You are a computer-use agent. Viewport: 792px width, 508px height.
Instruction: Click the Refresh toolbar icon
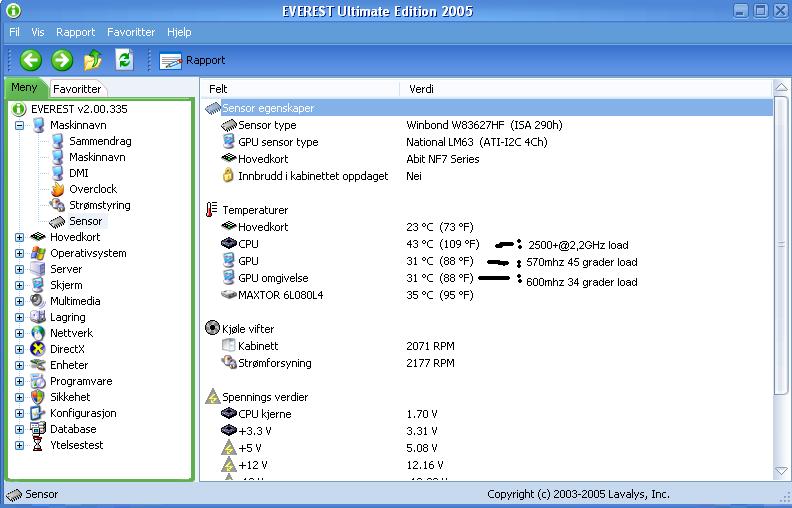pyautogui.click(x=124, y=60)
